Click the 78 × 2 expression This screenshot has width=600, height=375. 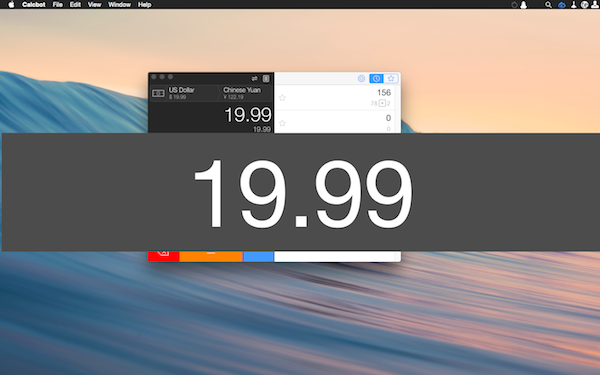coord(380,103)
